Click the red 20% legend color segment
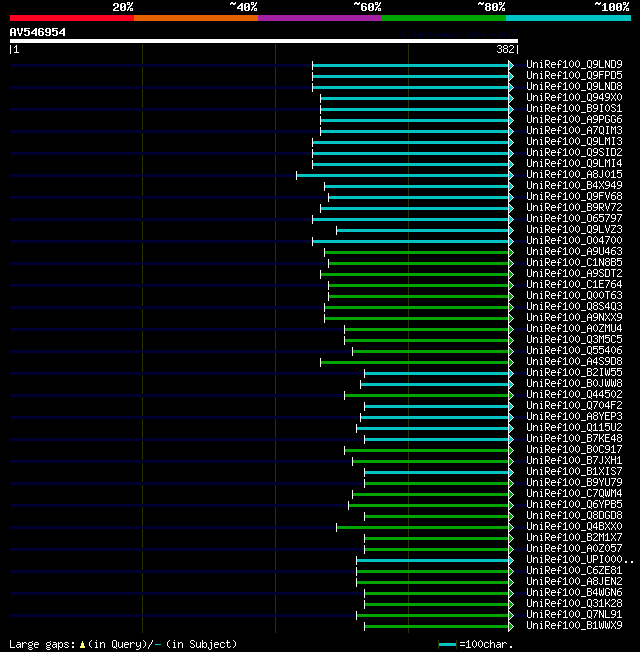Viewport: 640px width, 652px height. tap(72, 18)
